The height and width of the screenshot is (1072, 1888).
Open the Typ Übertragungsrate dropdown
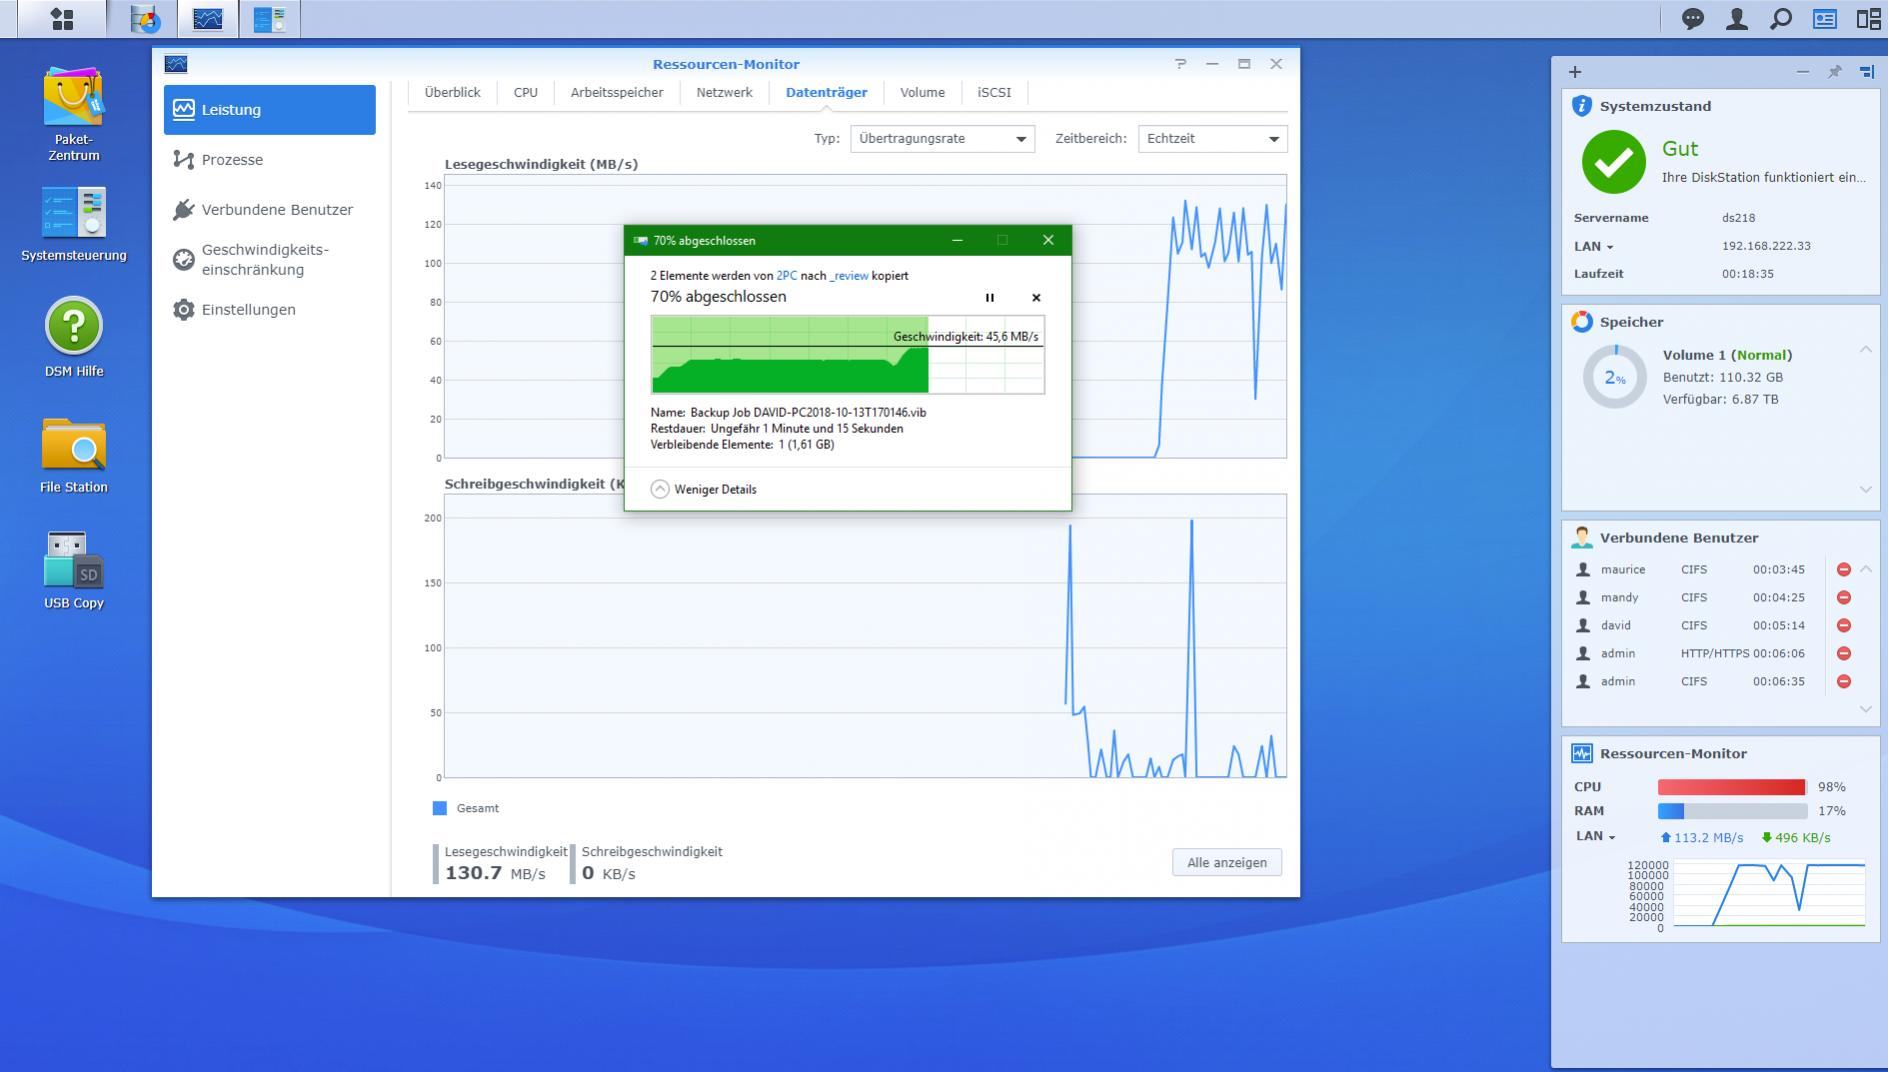pos(942,139)
